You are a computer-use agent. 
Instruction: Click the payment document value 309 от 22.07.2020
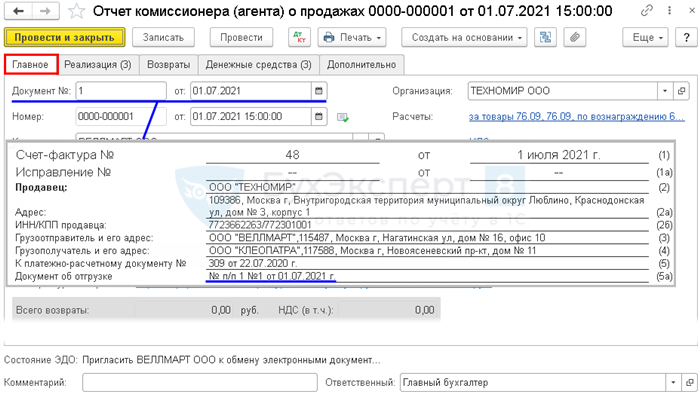tap(253, 263)
